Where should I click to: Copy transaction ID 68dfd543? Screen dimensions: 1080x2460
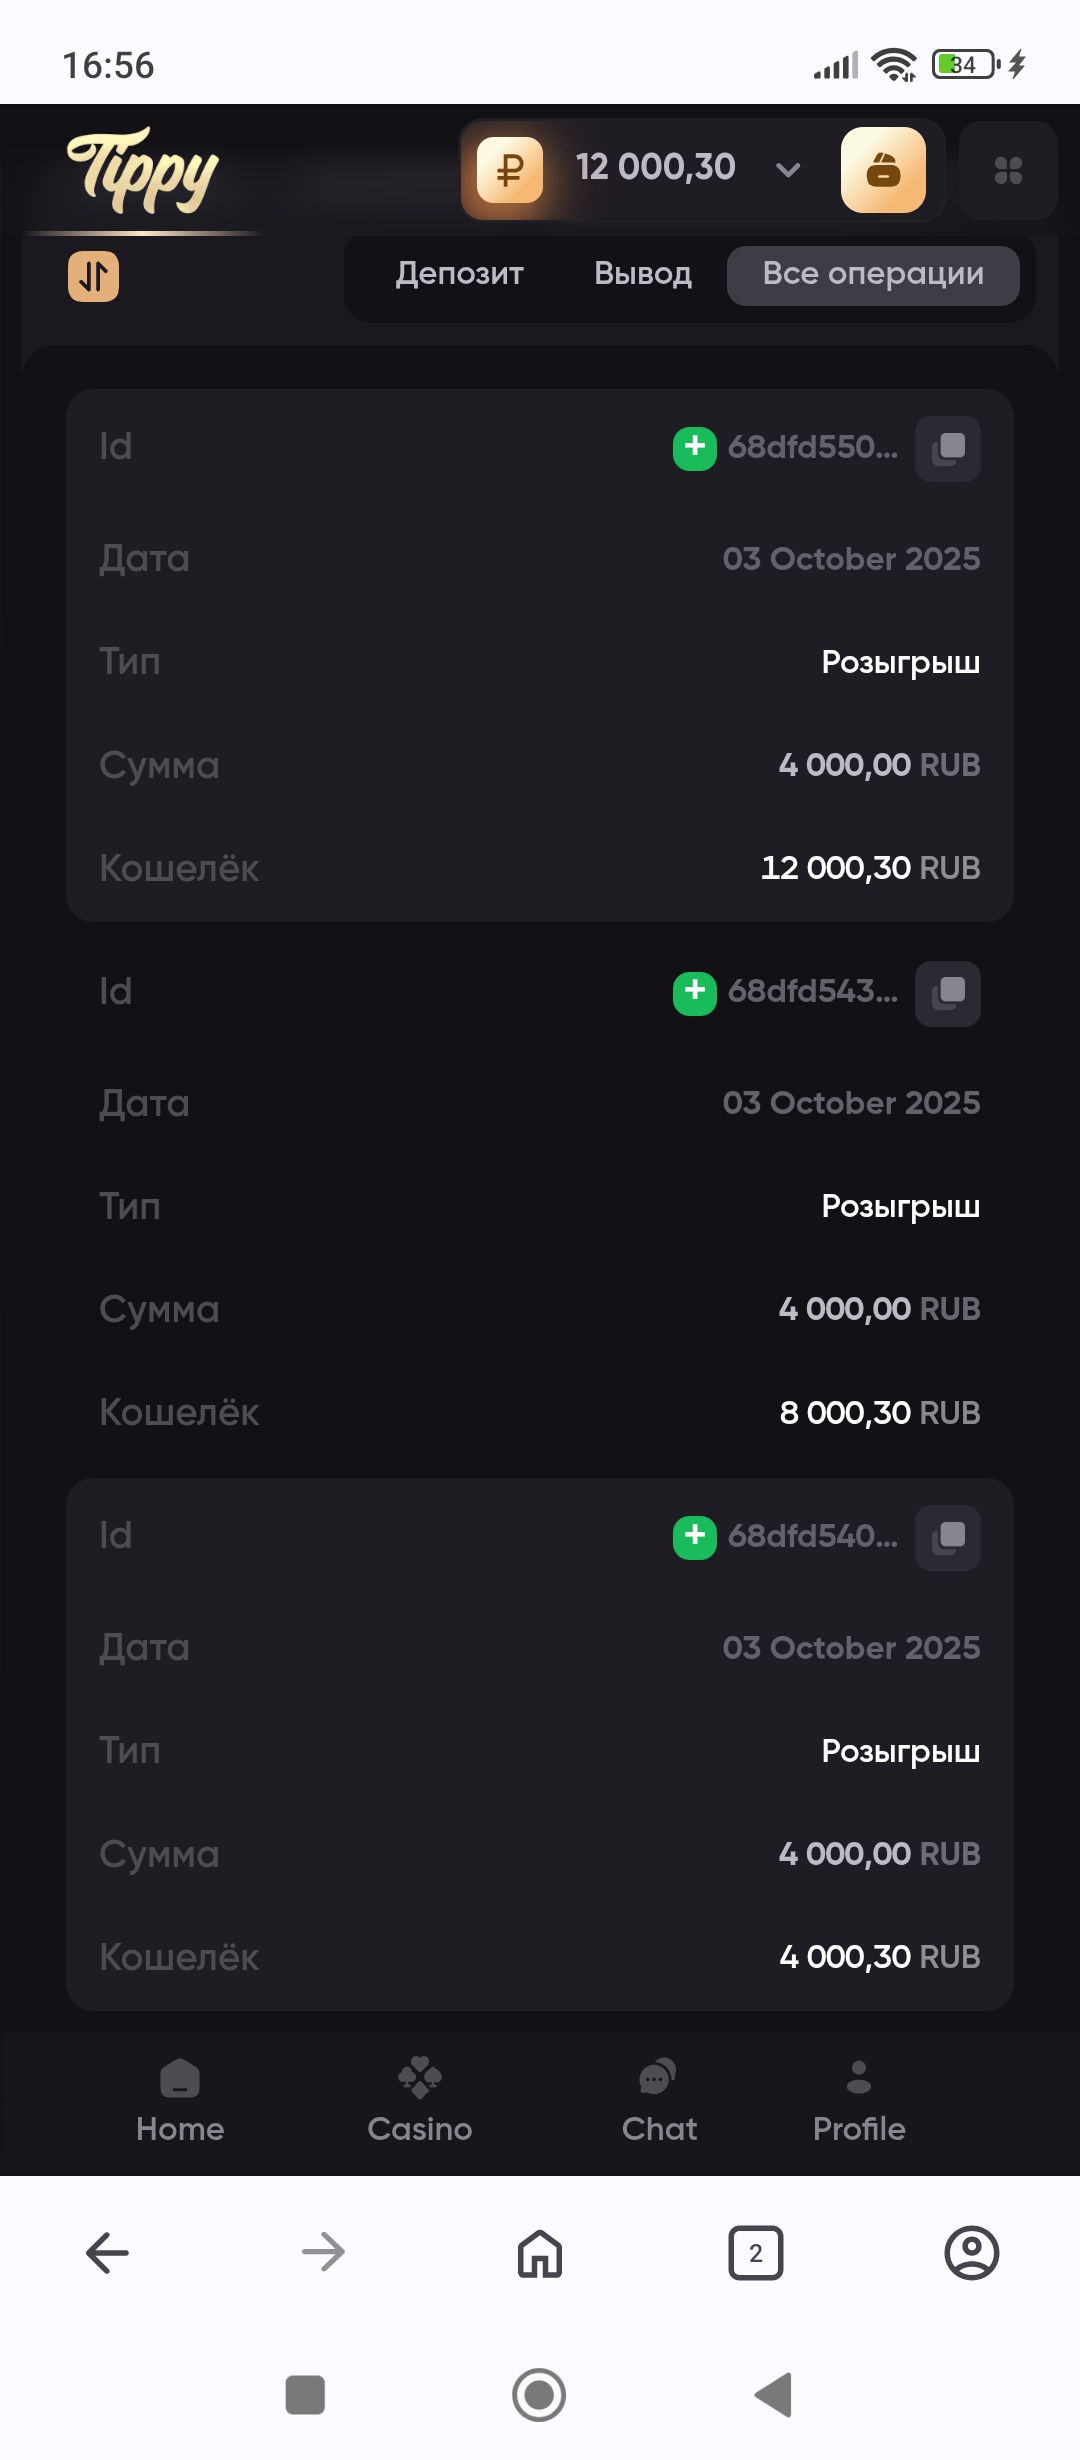[947, 993]
